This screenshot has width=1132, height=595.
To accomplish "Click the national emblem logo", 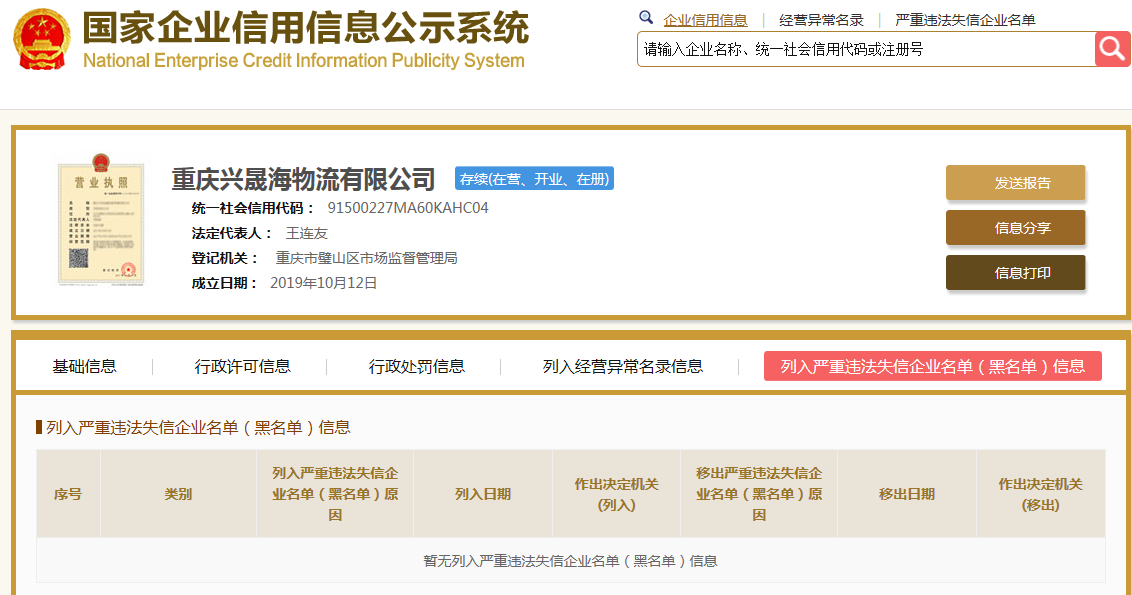I will pyautogui.click(x=42, y=40).
